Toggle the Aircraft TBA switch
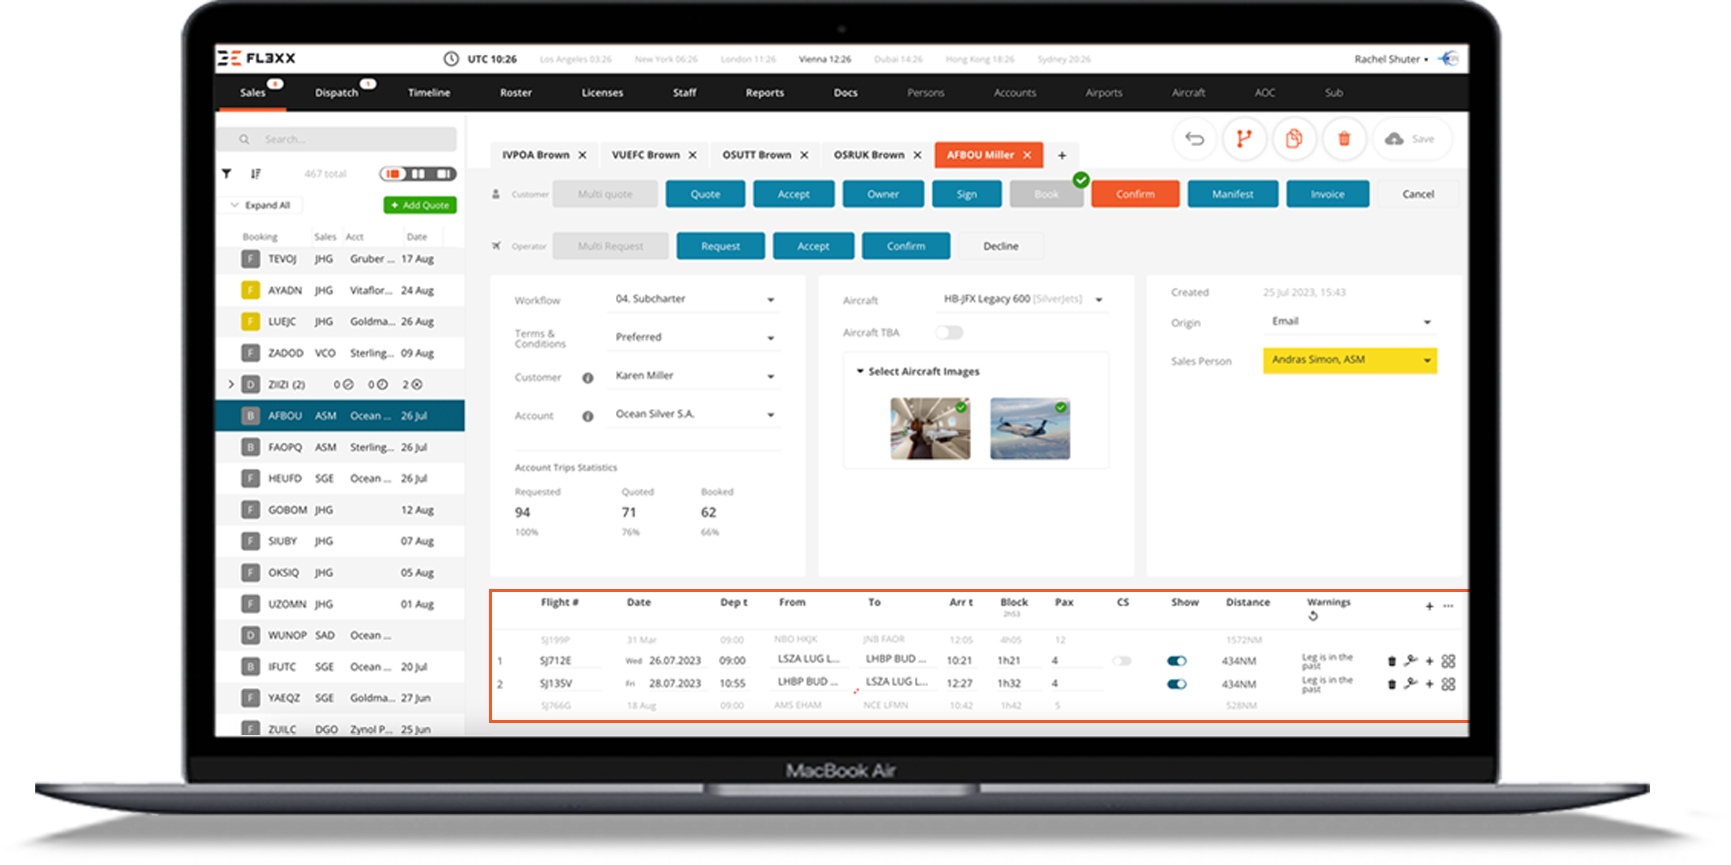 (x=949, y=333)
